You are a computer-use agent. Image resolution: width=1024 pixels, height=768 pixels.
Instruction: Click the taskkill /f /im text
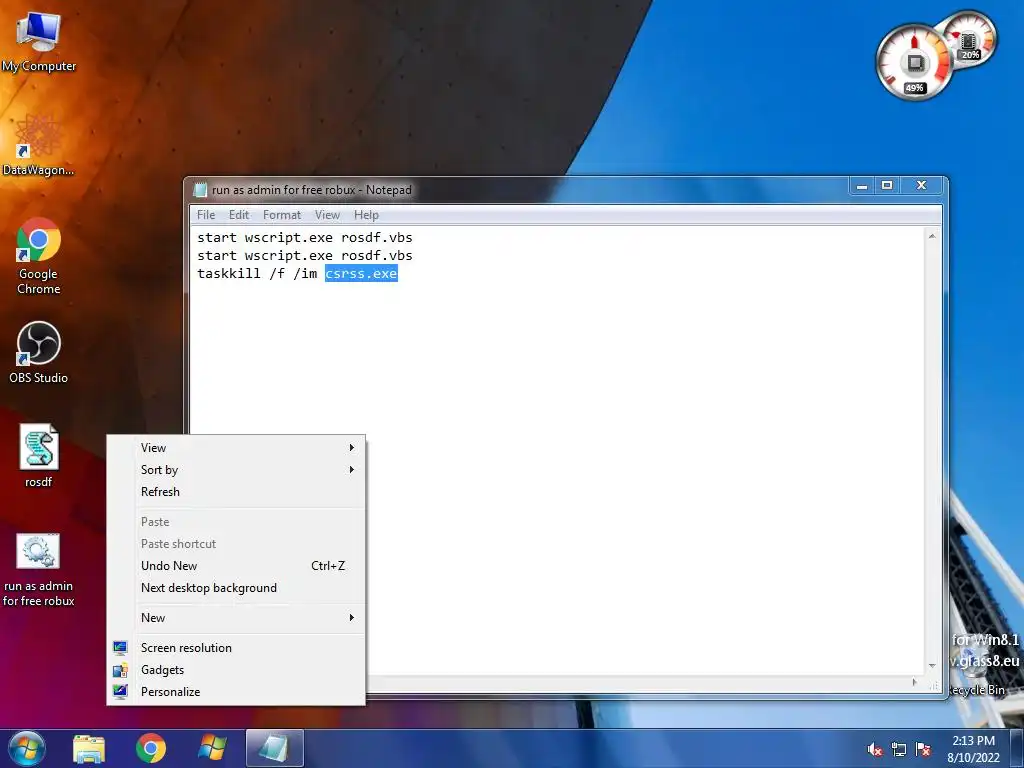coord(257,274)
